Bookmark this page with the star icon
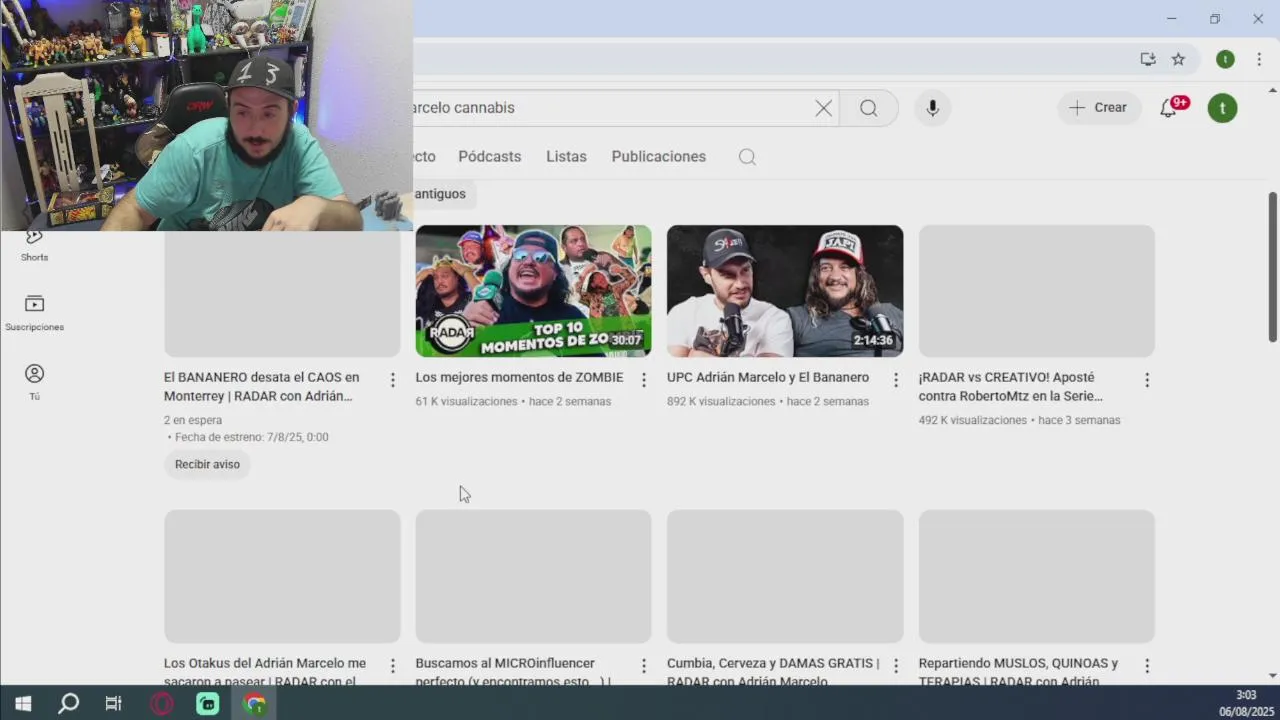 point(1178,59)
